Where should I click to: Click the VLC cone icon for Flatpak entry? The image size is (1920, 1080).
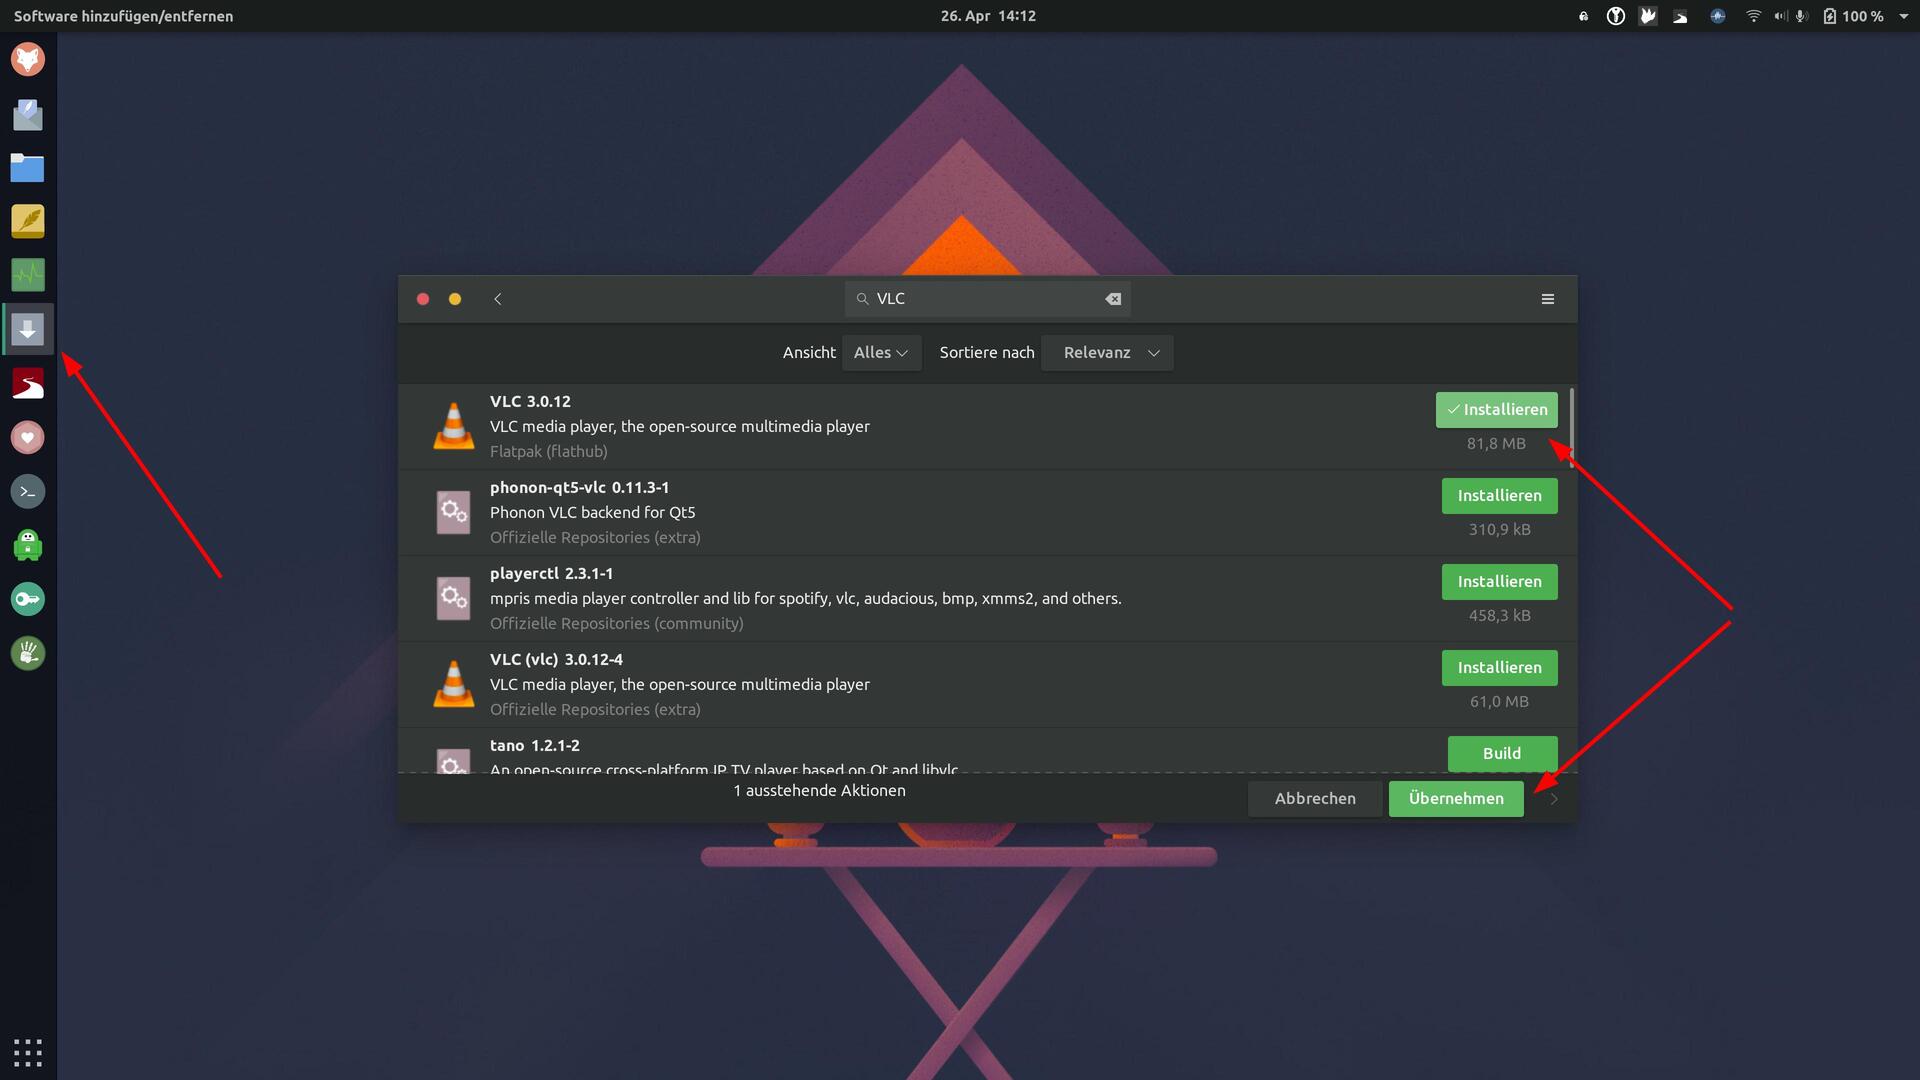click(x=453, y=427)
